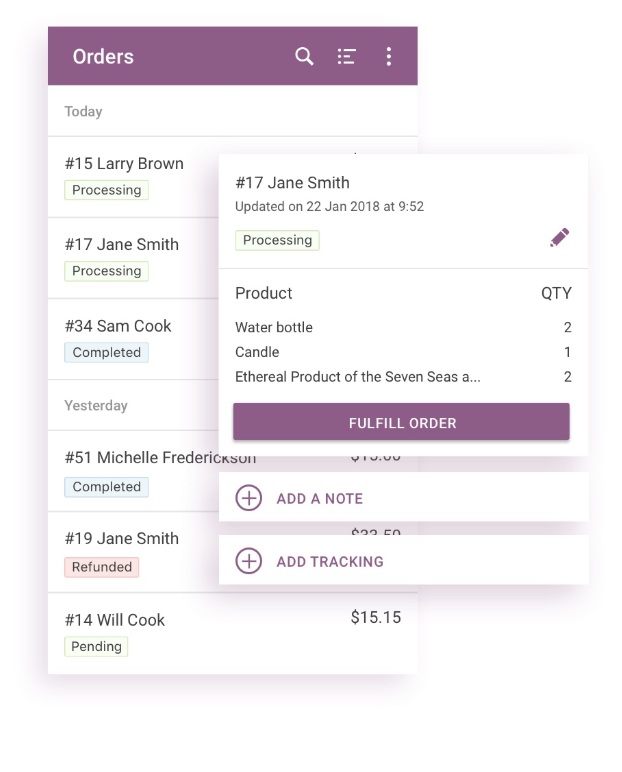Open refunded order #19 Jane Smith
Screen dimensions: 622x772
(x=122, y=539)
